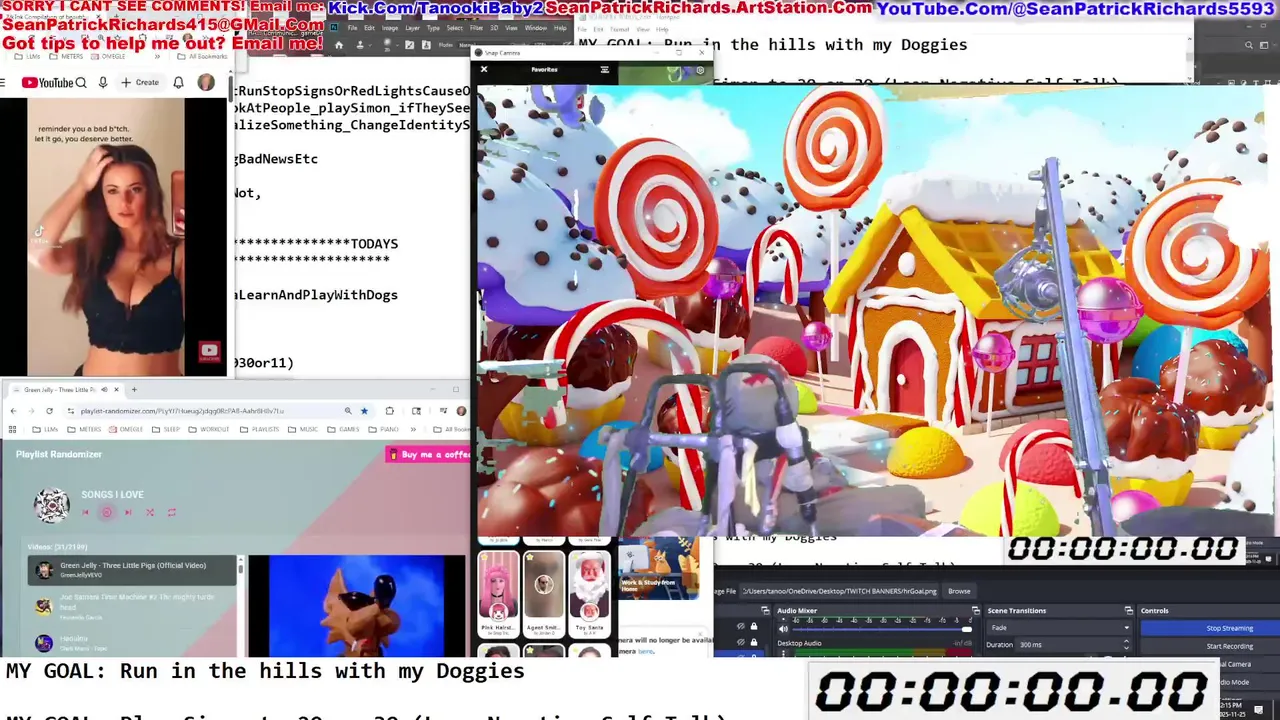
Task: Pause the current song
Action: pyautogui.click(x=107, y=512)
